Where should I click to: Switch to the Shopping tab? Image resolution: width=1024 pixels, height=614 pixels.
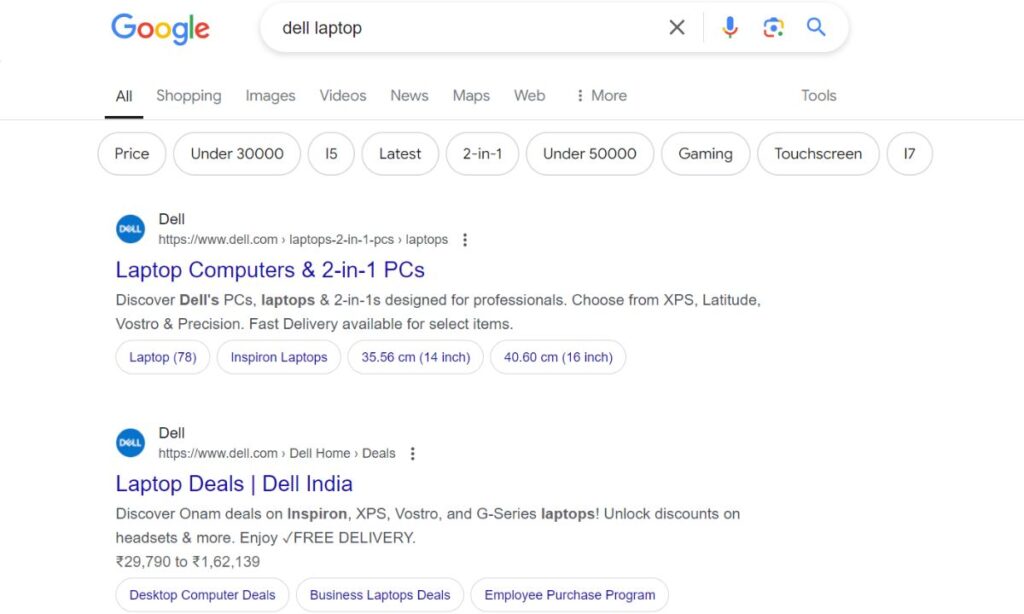click(189, 96)
